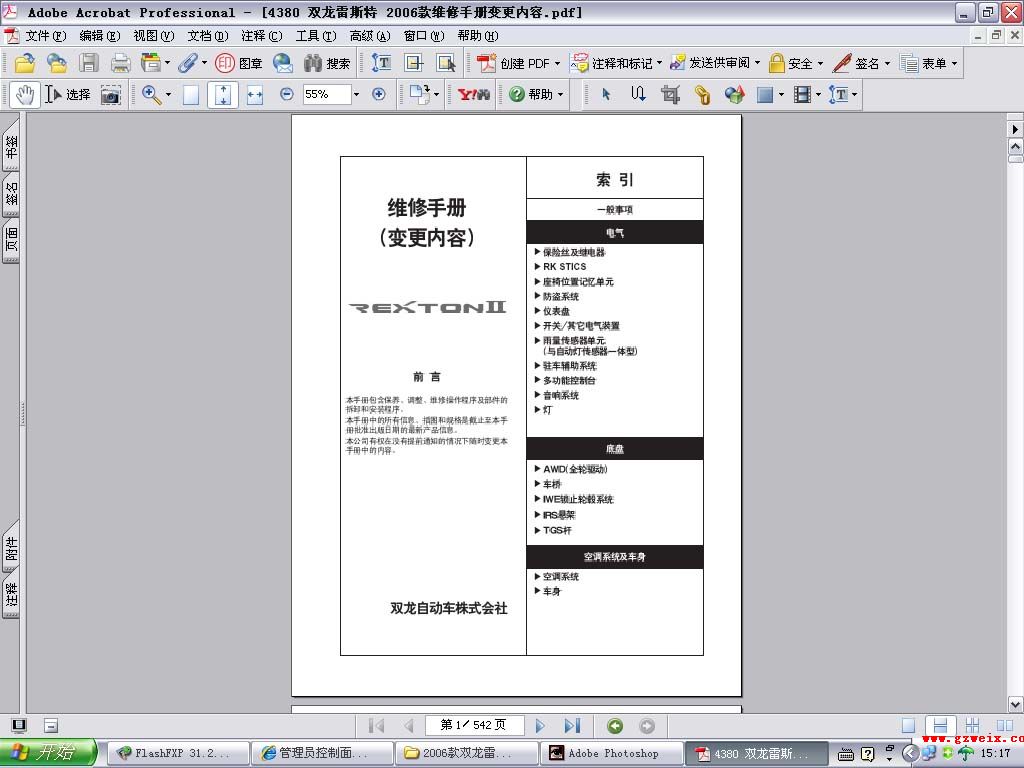1024x768 pixels.
Task: Expand 安全 security dropdown
Action: (x=820, y=63)
